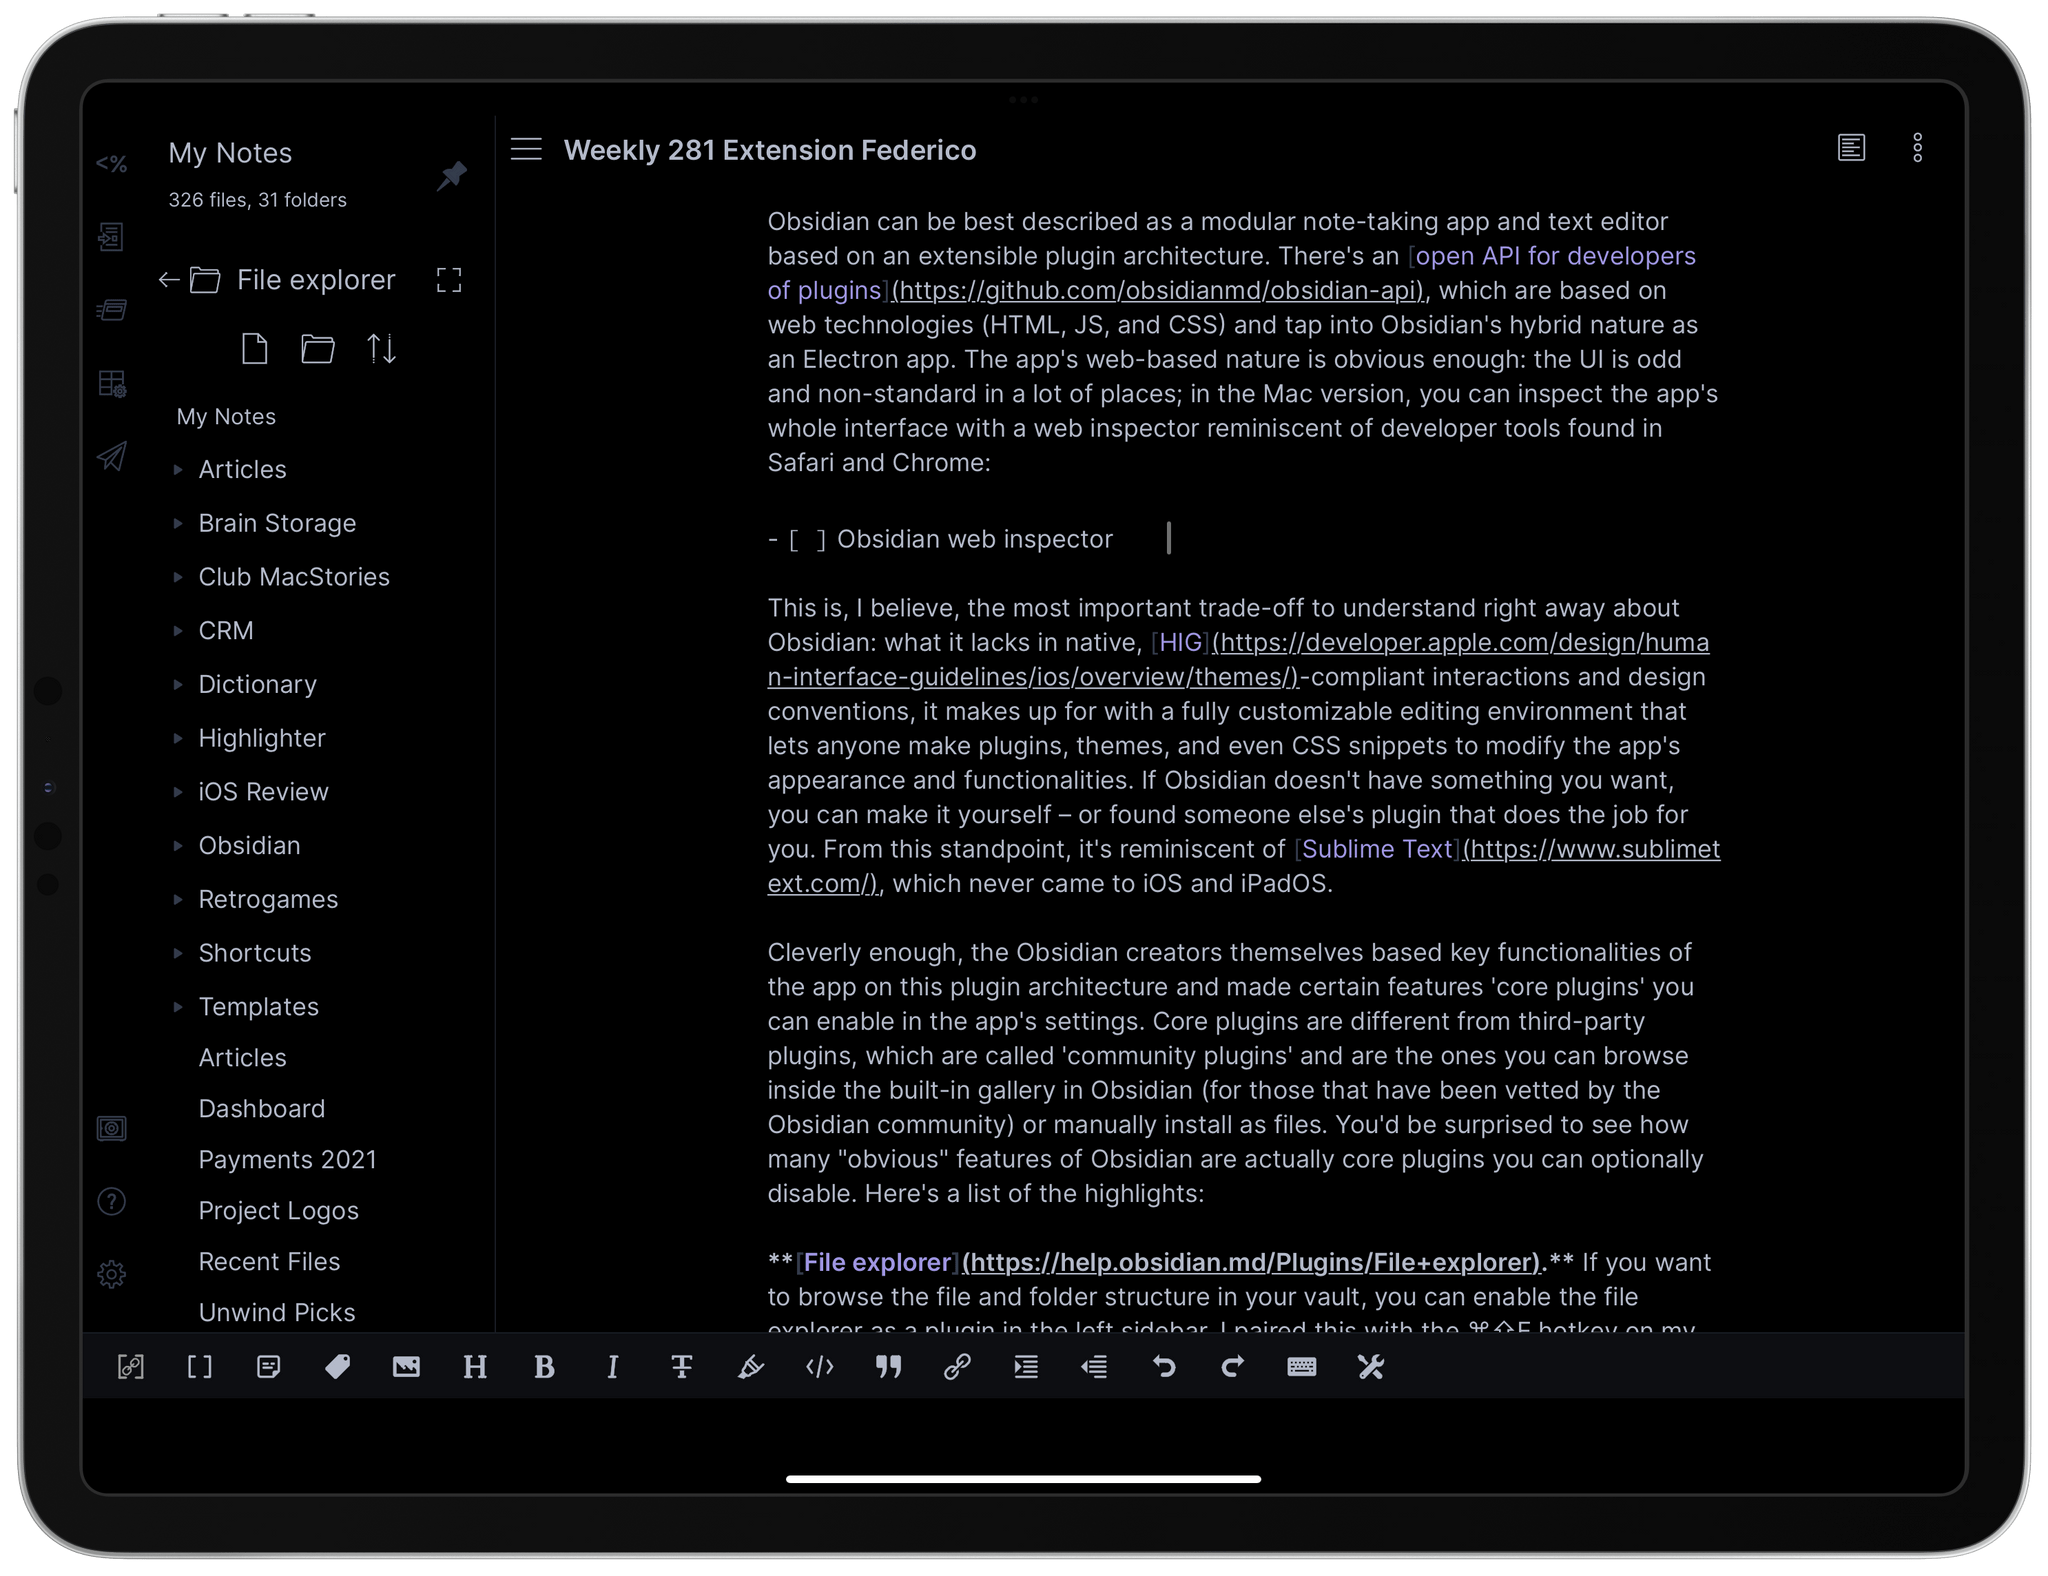This screenshot has height=1576, width=2048.
Task: Configure mobile toolbar with wrench icon
Action: coord(1370,1367)
